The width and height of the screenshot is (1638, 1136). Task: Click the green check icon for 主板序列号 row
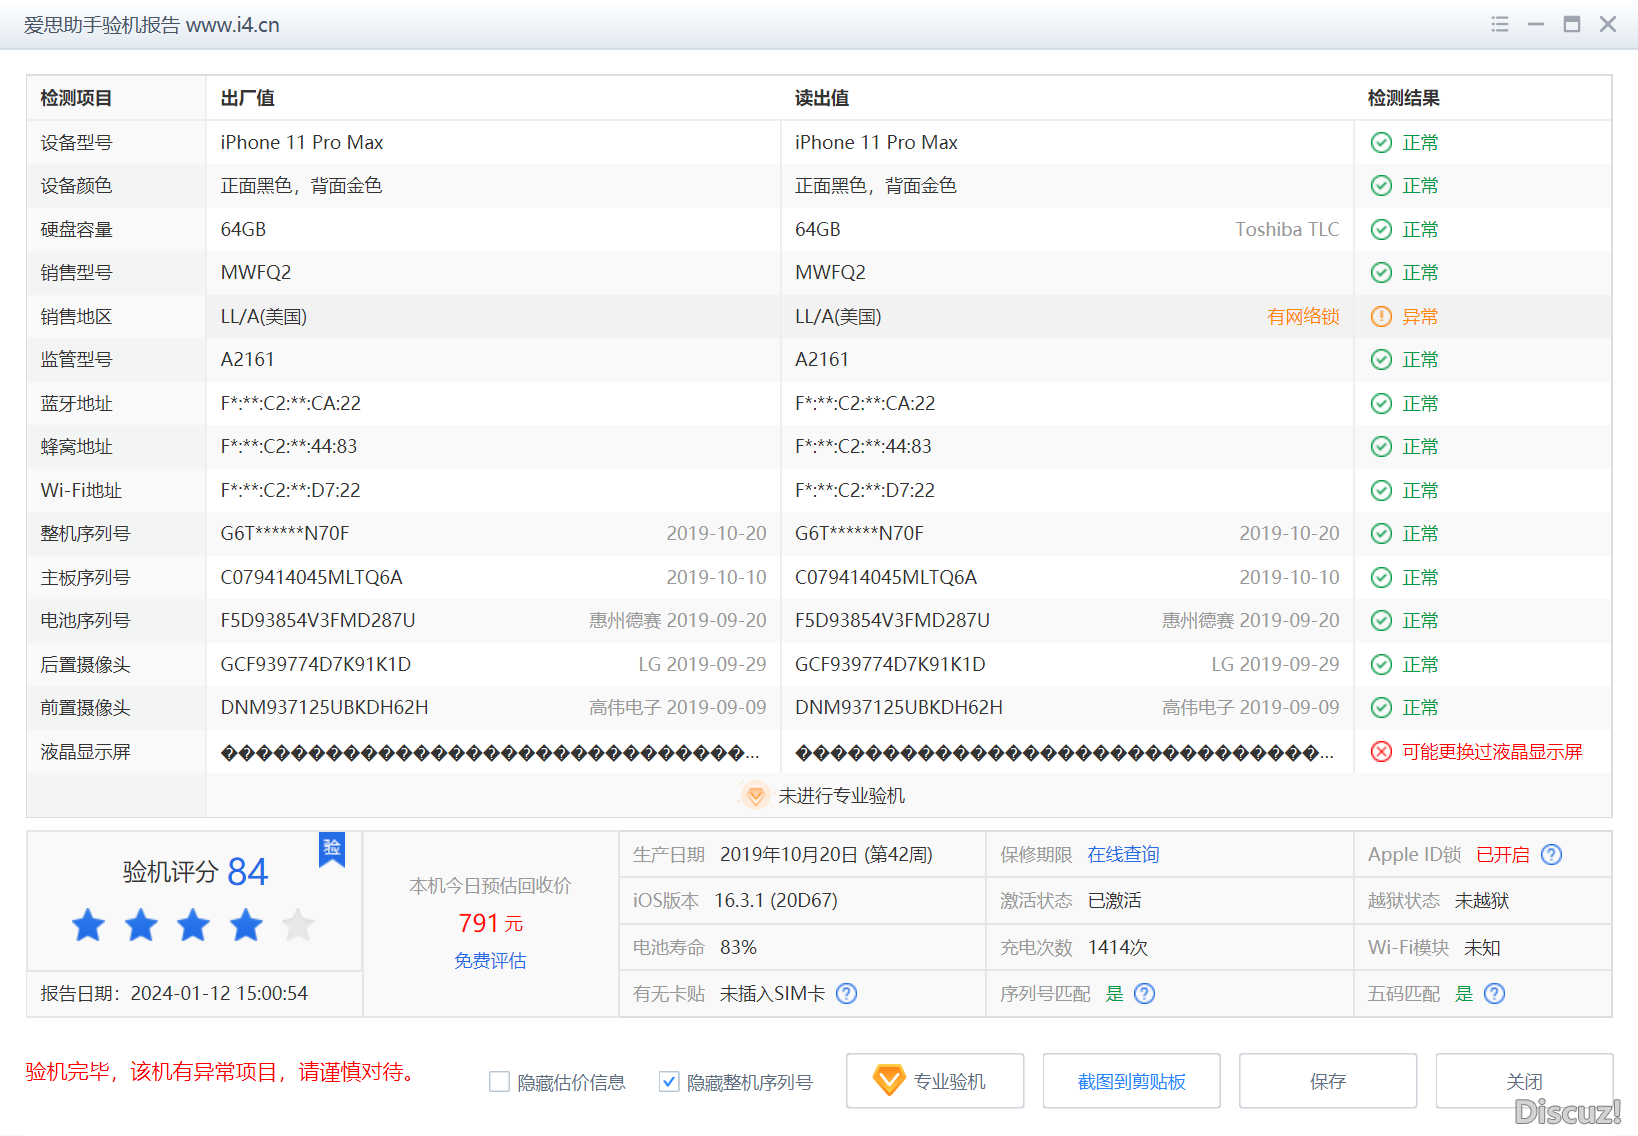1381,578
